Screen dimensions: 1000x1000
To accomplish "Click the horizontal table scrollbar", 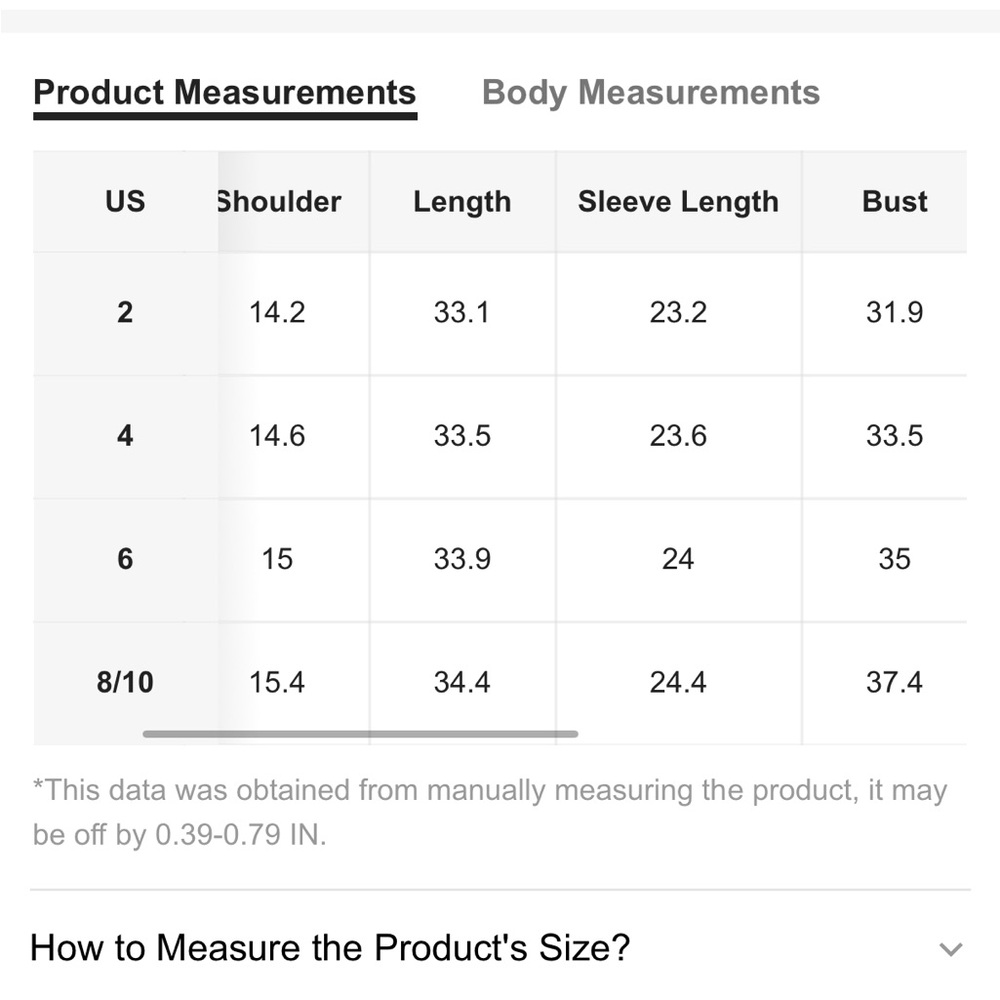I will (x=360, y=734).
